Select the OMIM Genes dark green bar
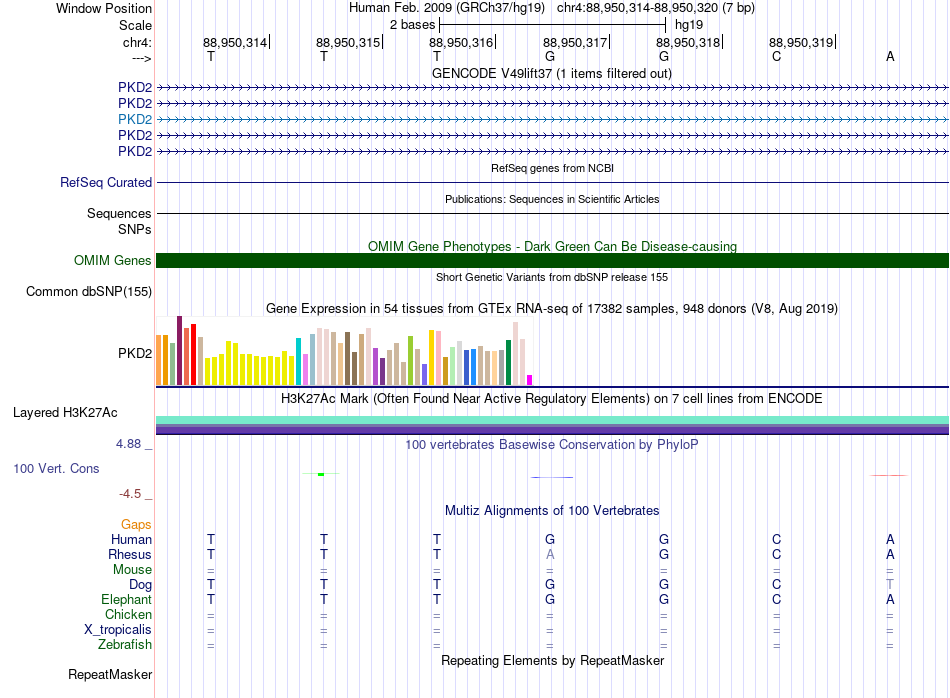Screen dimensions: 950x698 [x=552, y=261]
